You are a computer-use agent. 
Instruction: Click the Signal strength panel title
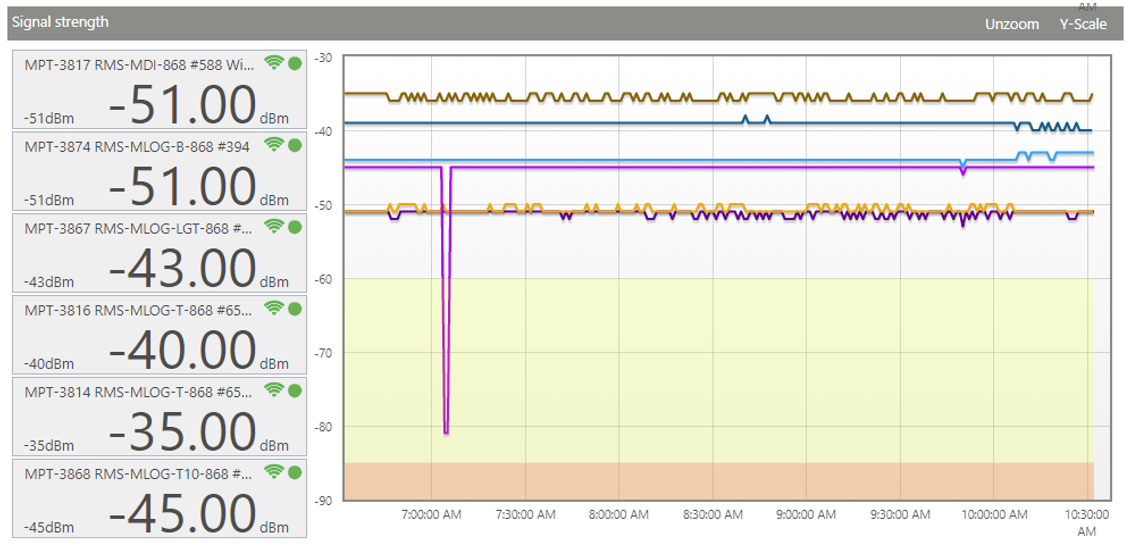pyautogui.click(x=60, y=22)
